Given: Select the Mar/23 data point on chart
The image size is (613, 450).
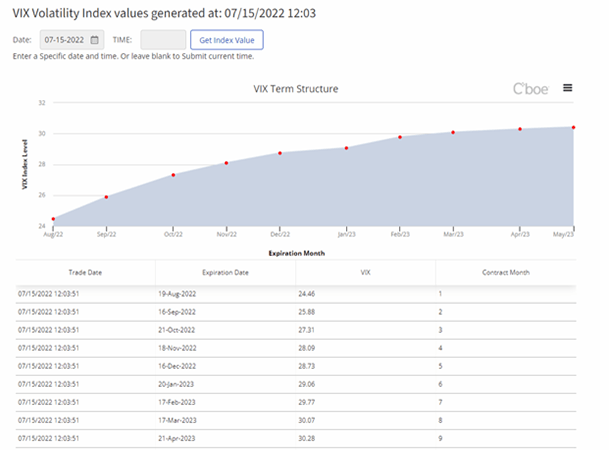Looking at the screenshot, I should pyautogui.click(x=453, y=133).
